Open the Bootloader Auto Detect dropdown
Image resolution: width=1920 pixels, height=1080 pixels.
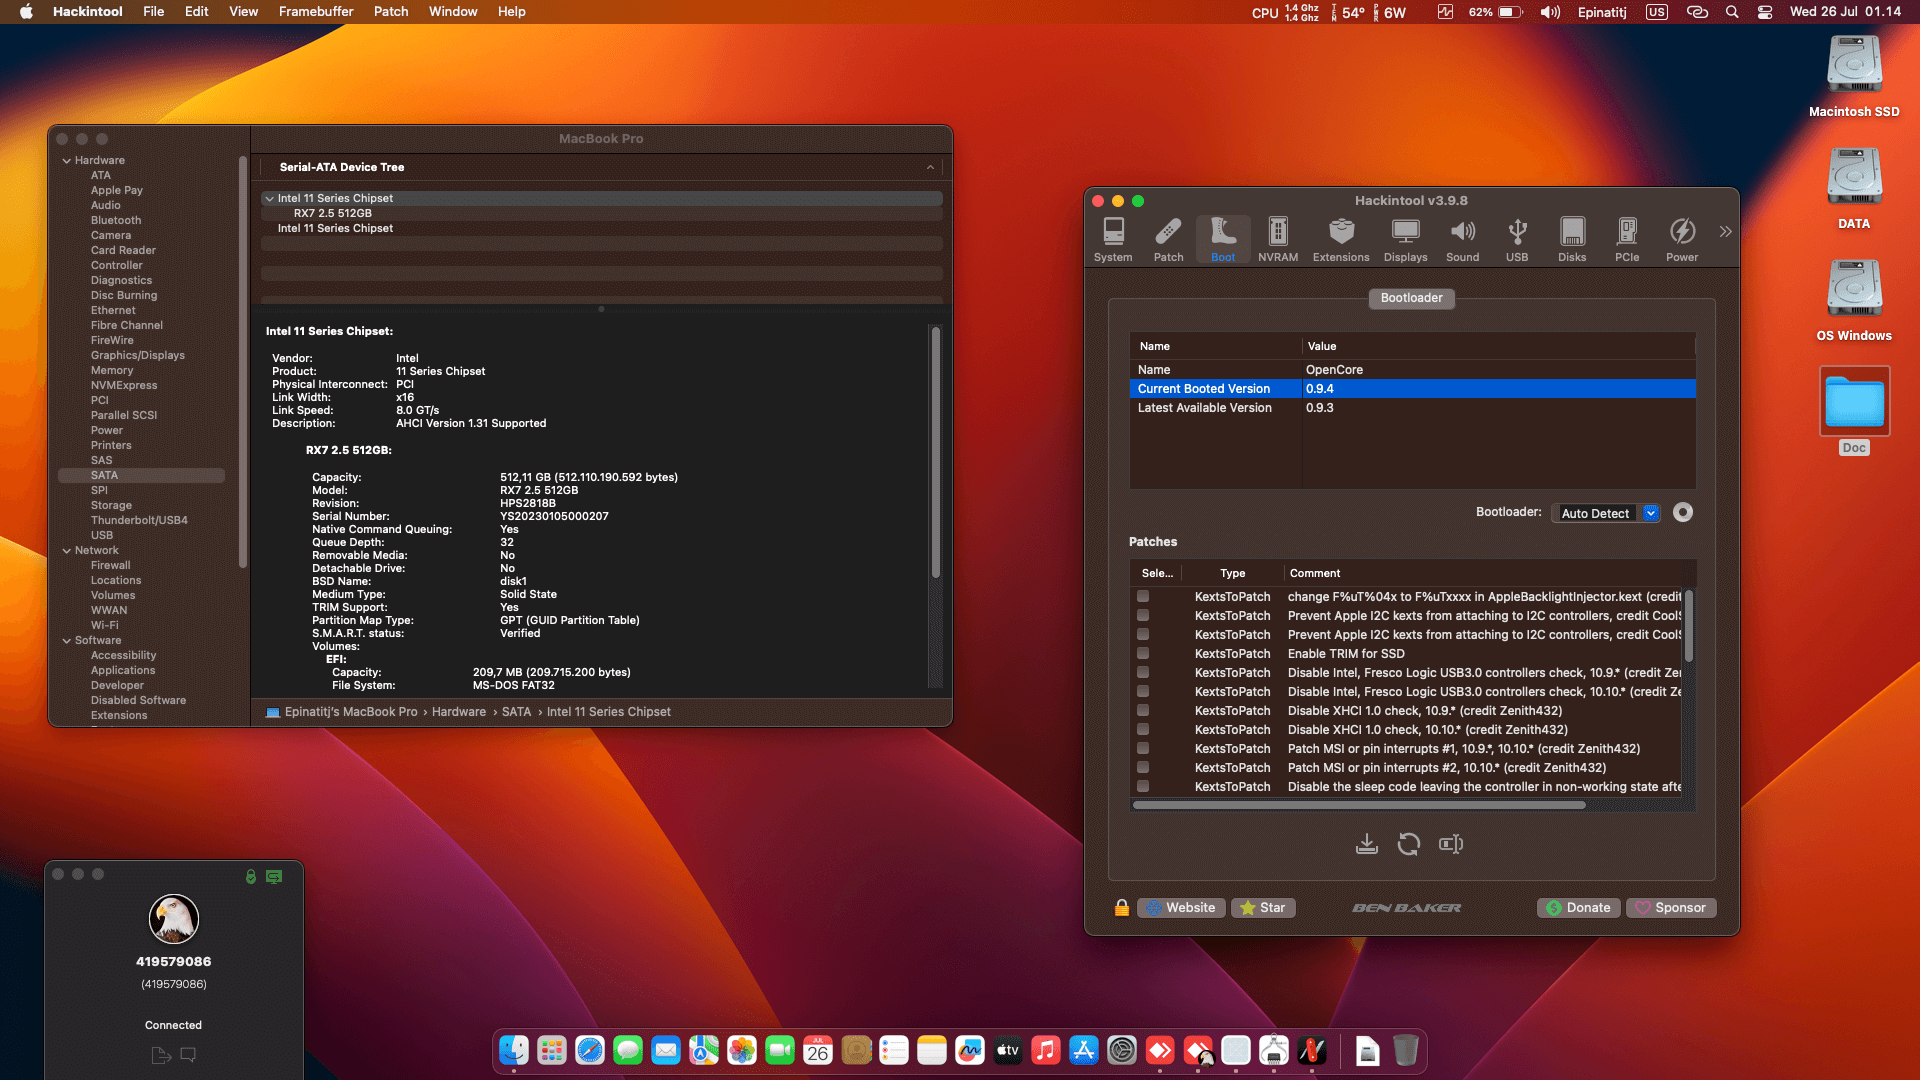[x=1651, y=512]
